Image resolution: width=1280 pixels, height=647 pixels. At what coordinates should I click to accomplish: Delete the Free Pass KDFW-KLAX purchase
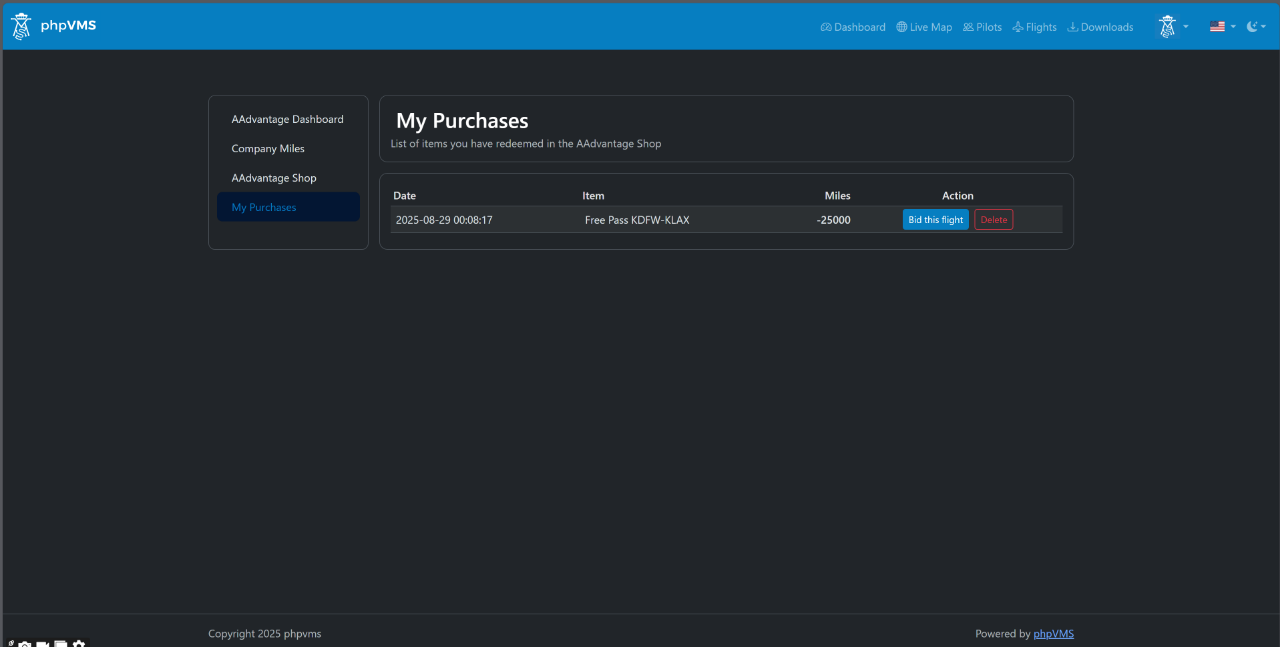click(x=993, y=220)
